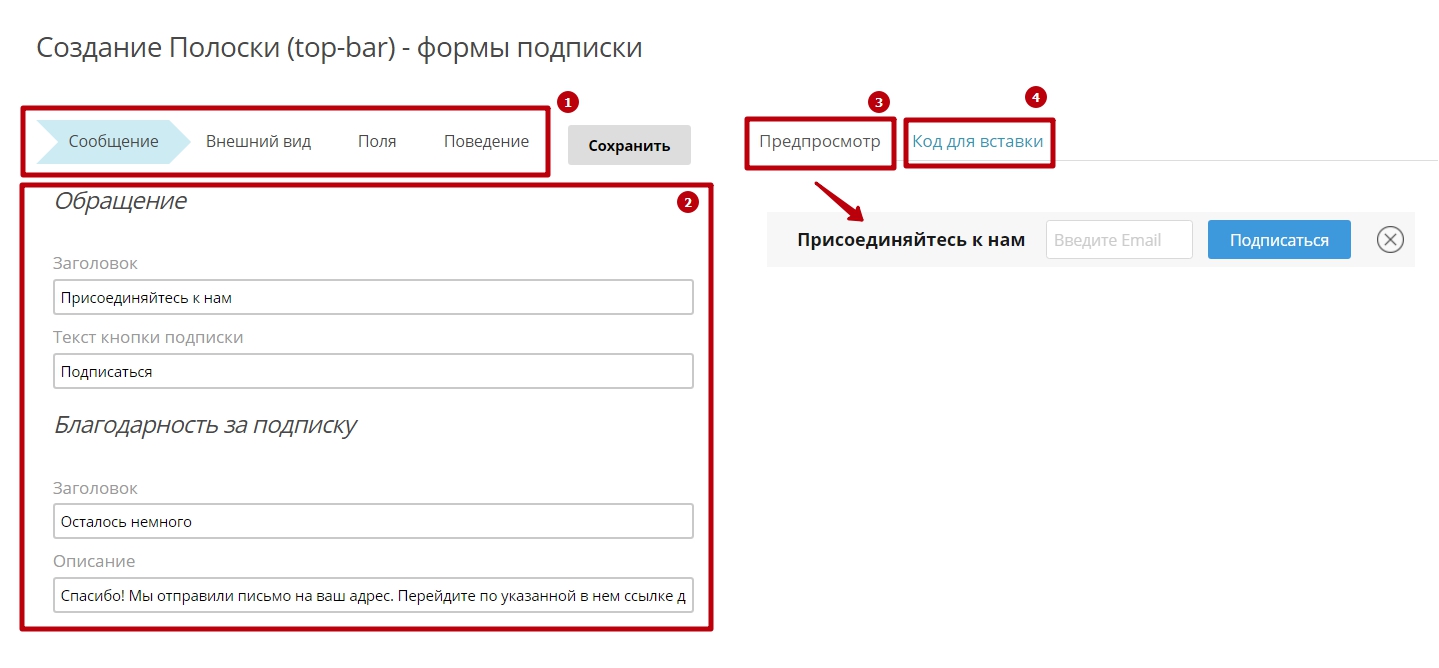This screenshot has height=668, width=1439.
Task: Click the red annotation marker number 2
Action: coord(687,202)
